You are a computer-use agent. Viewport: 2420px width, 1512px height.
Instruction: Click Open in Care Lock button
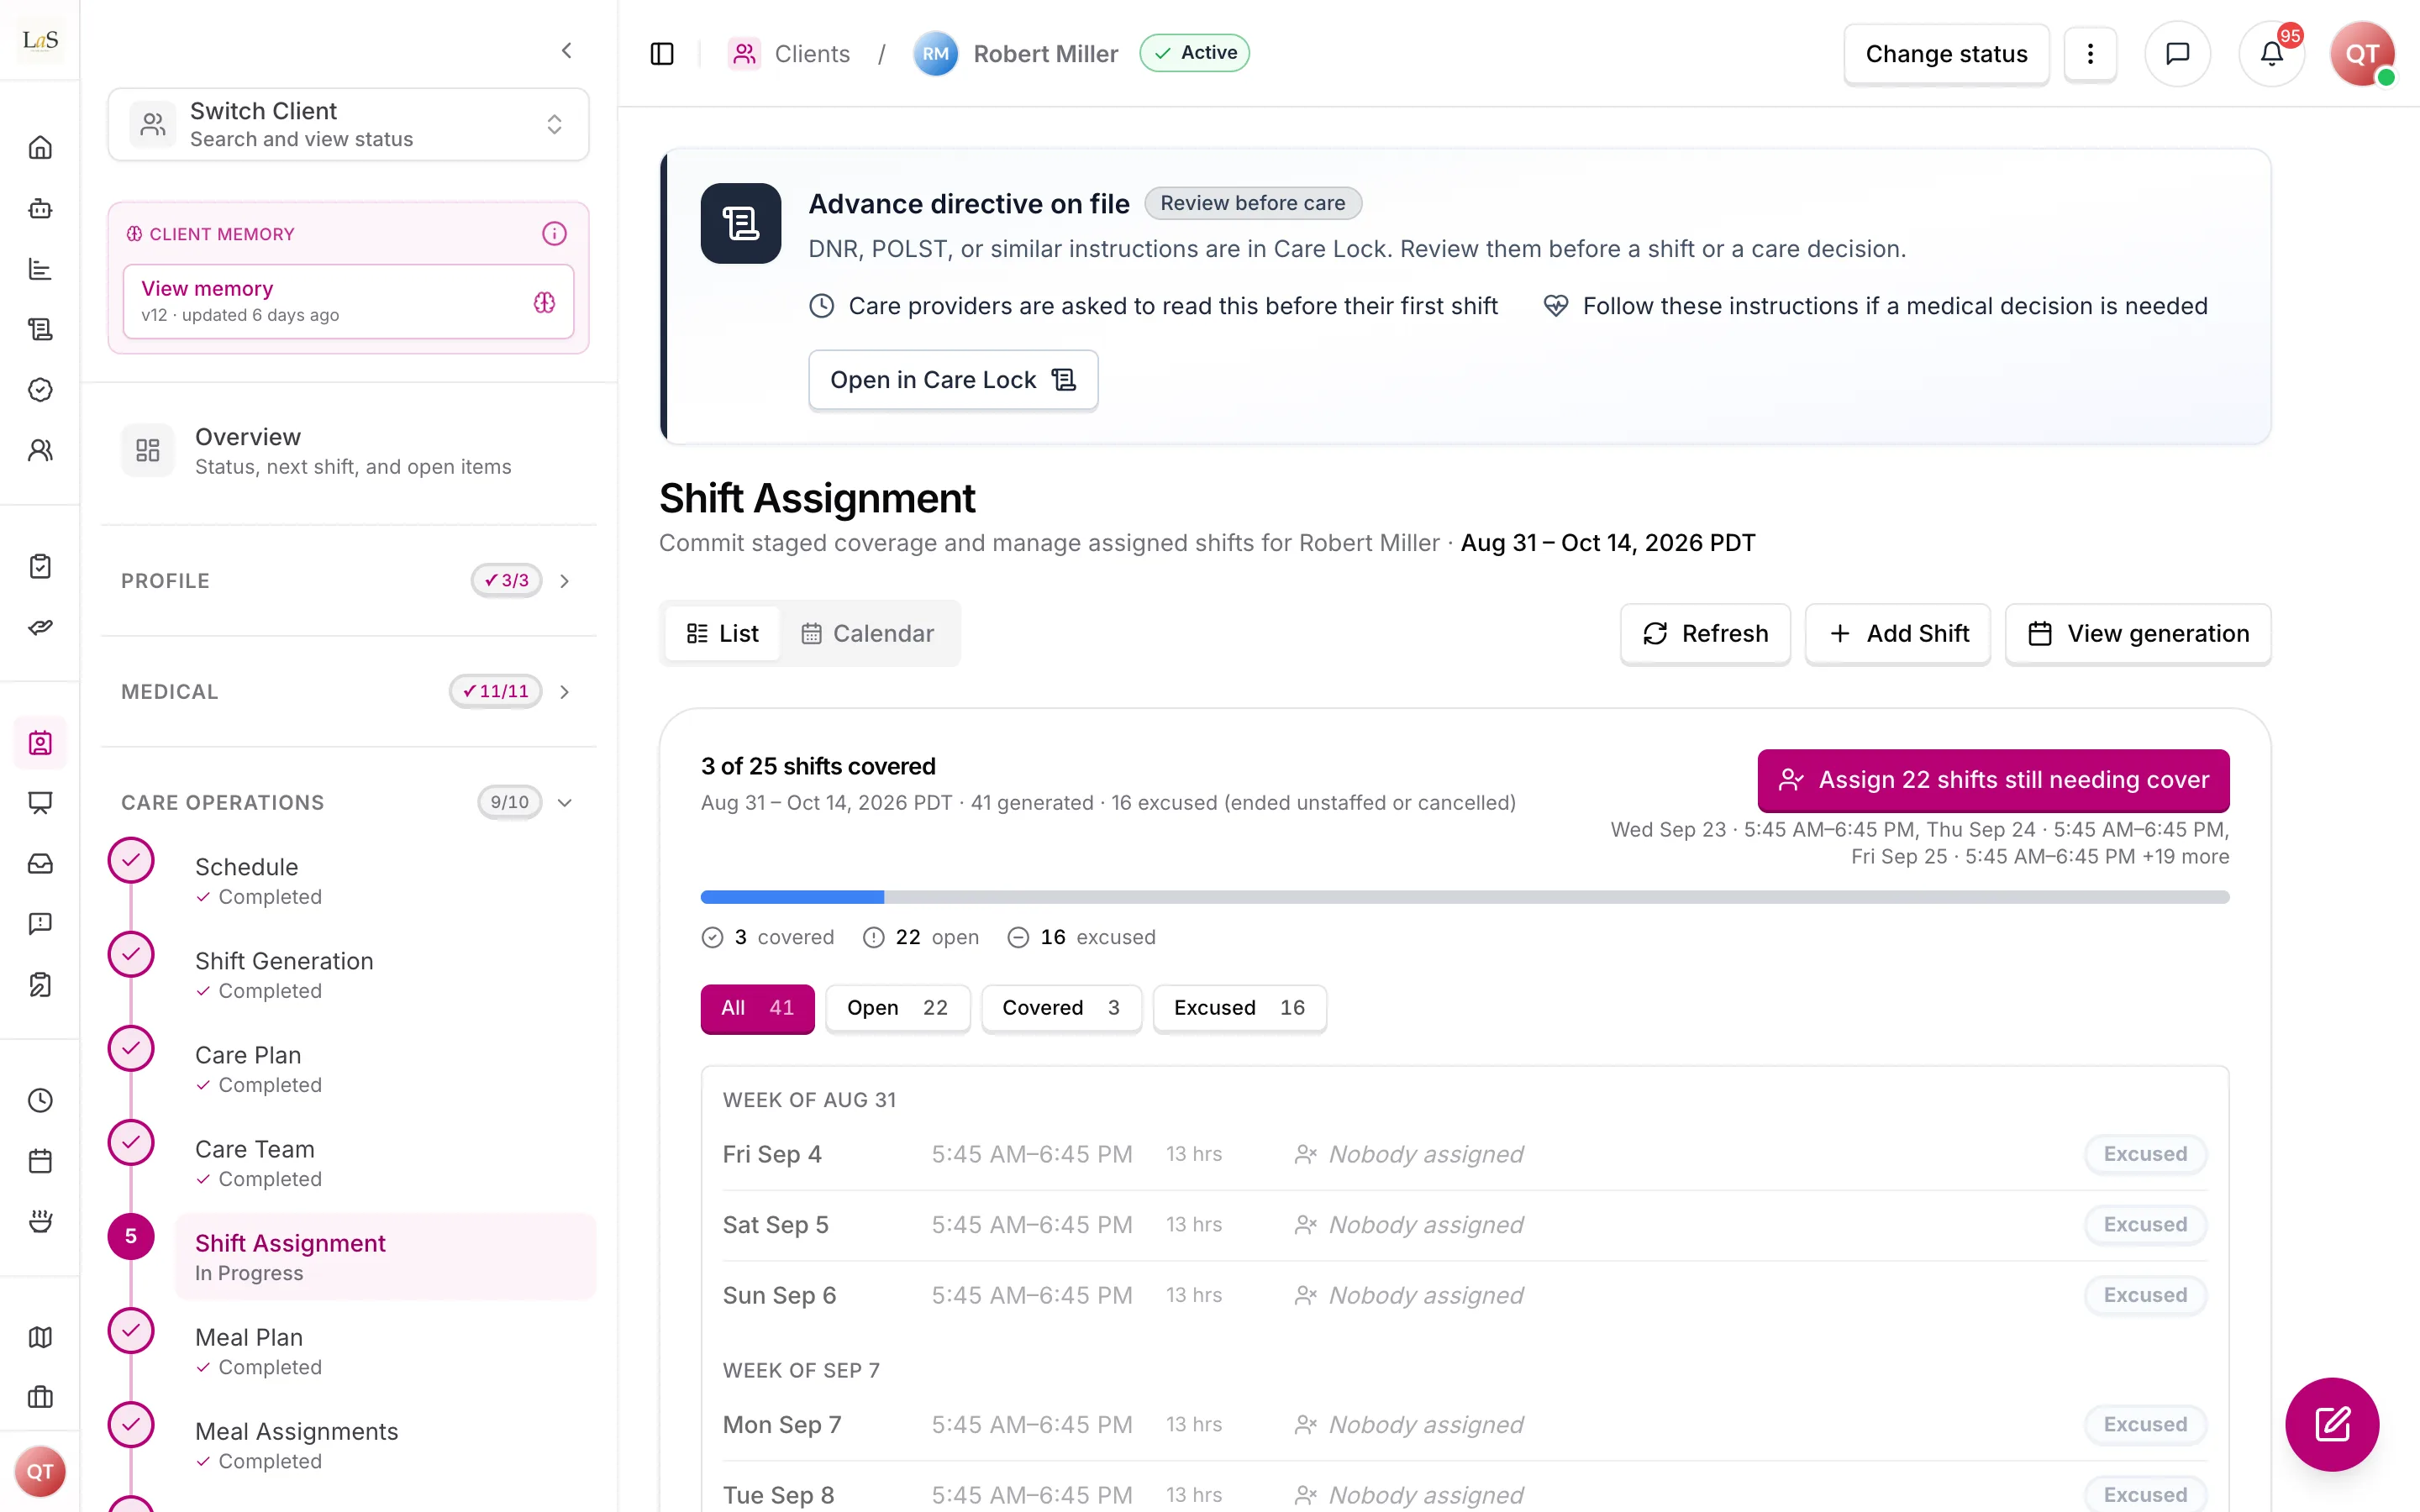[x=953, y=380]
